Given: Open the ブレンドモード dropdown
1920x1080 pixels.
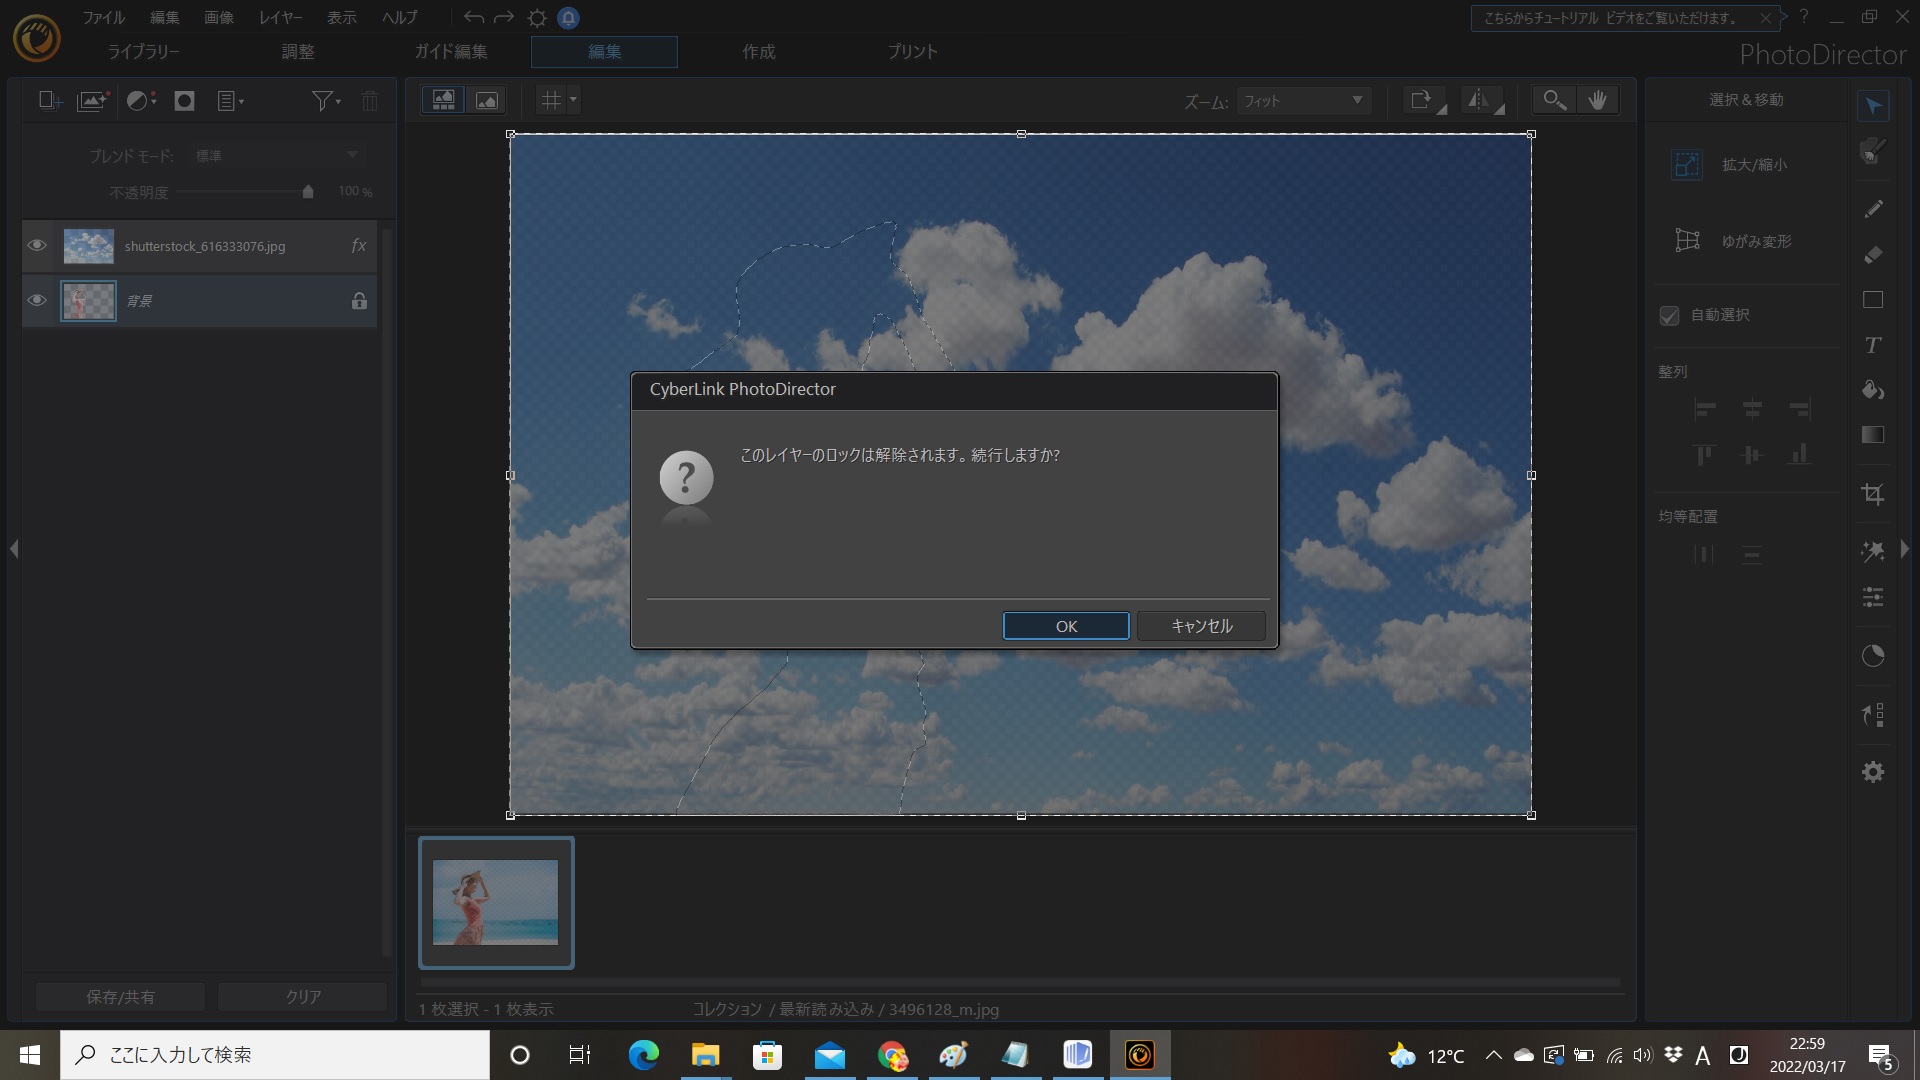Looking at the screenshot, I should (x=276, y=155).
